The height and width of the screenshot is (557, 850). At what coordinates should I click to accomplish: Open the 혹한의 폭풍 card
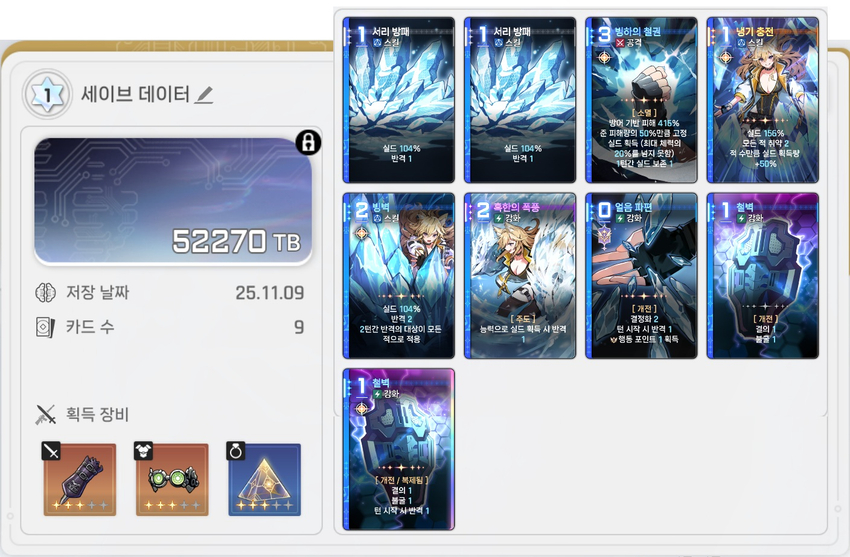coord(520,276)
